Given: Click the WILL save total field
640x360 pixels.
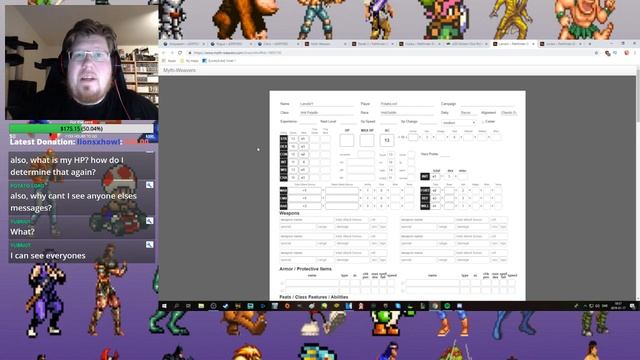Looking at the screenshot, I should pyautogui.click(x=435, y=206).
